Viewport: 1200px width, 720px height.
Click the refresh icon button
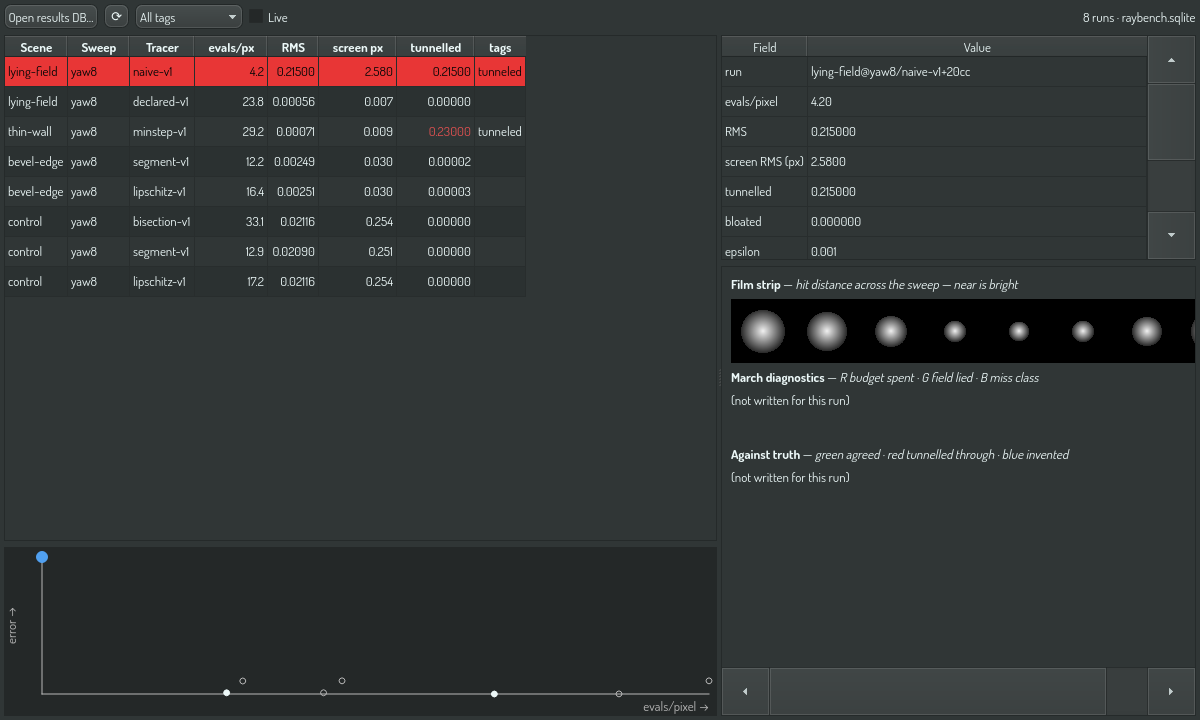coord(117,17)
